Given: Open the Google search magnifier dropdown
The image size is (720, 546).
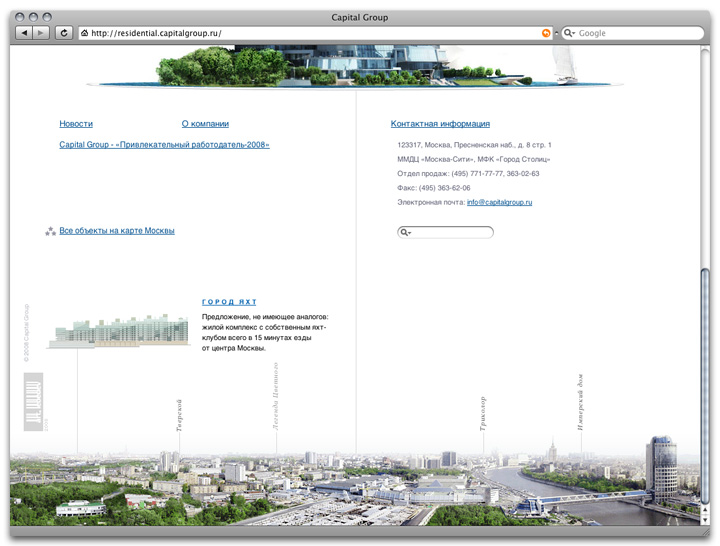Looking at the screenshot, I should 569,33.
